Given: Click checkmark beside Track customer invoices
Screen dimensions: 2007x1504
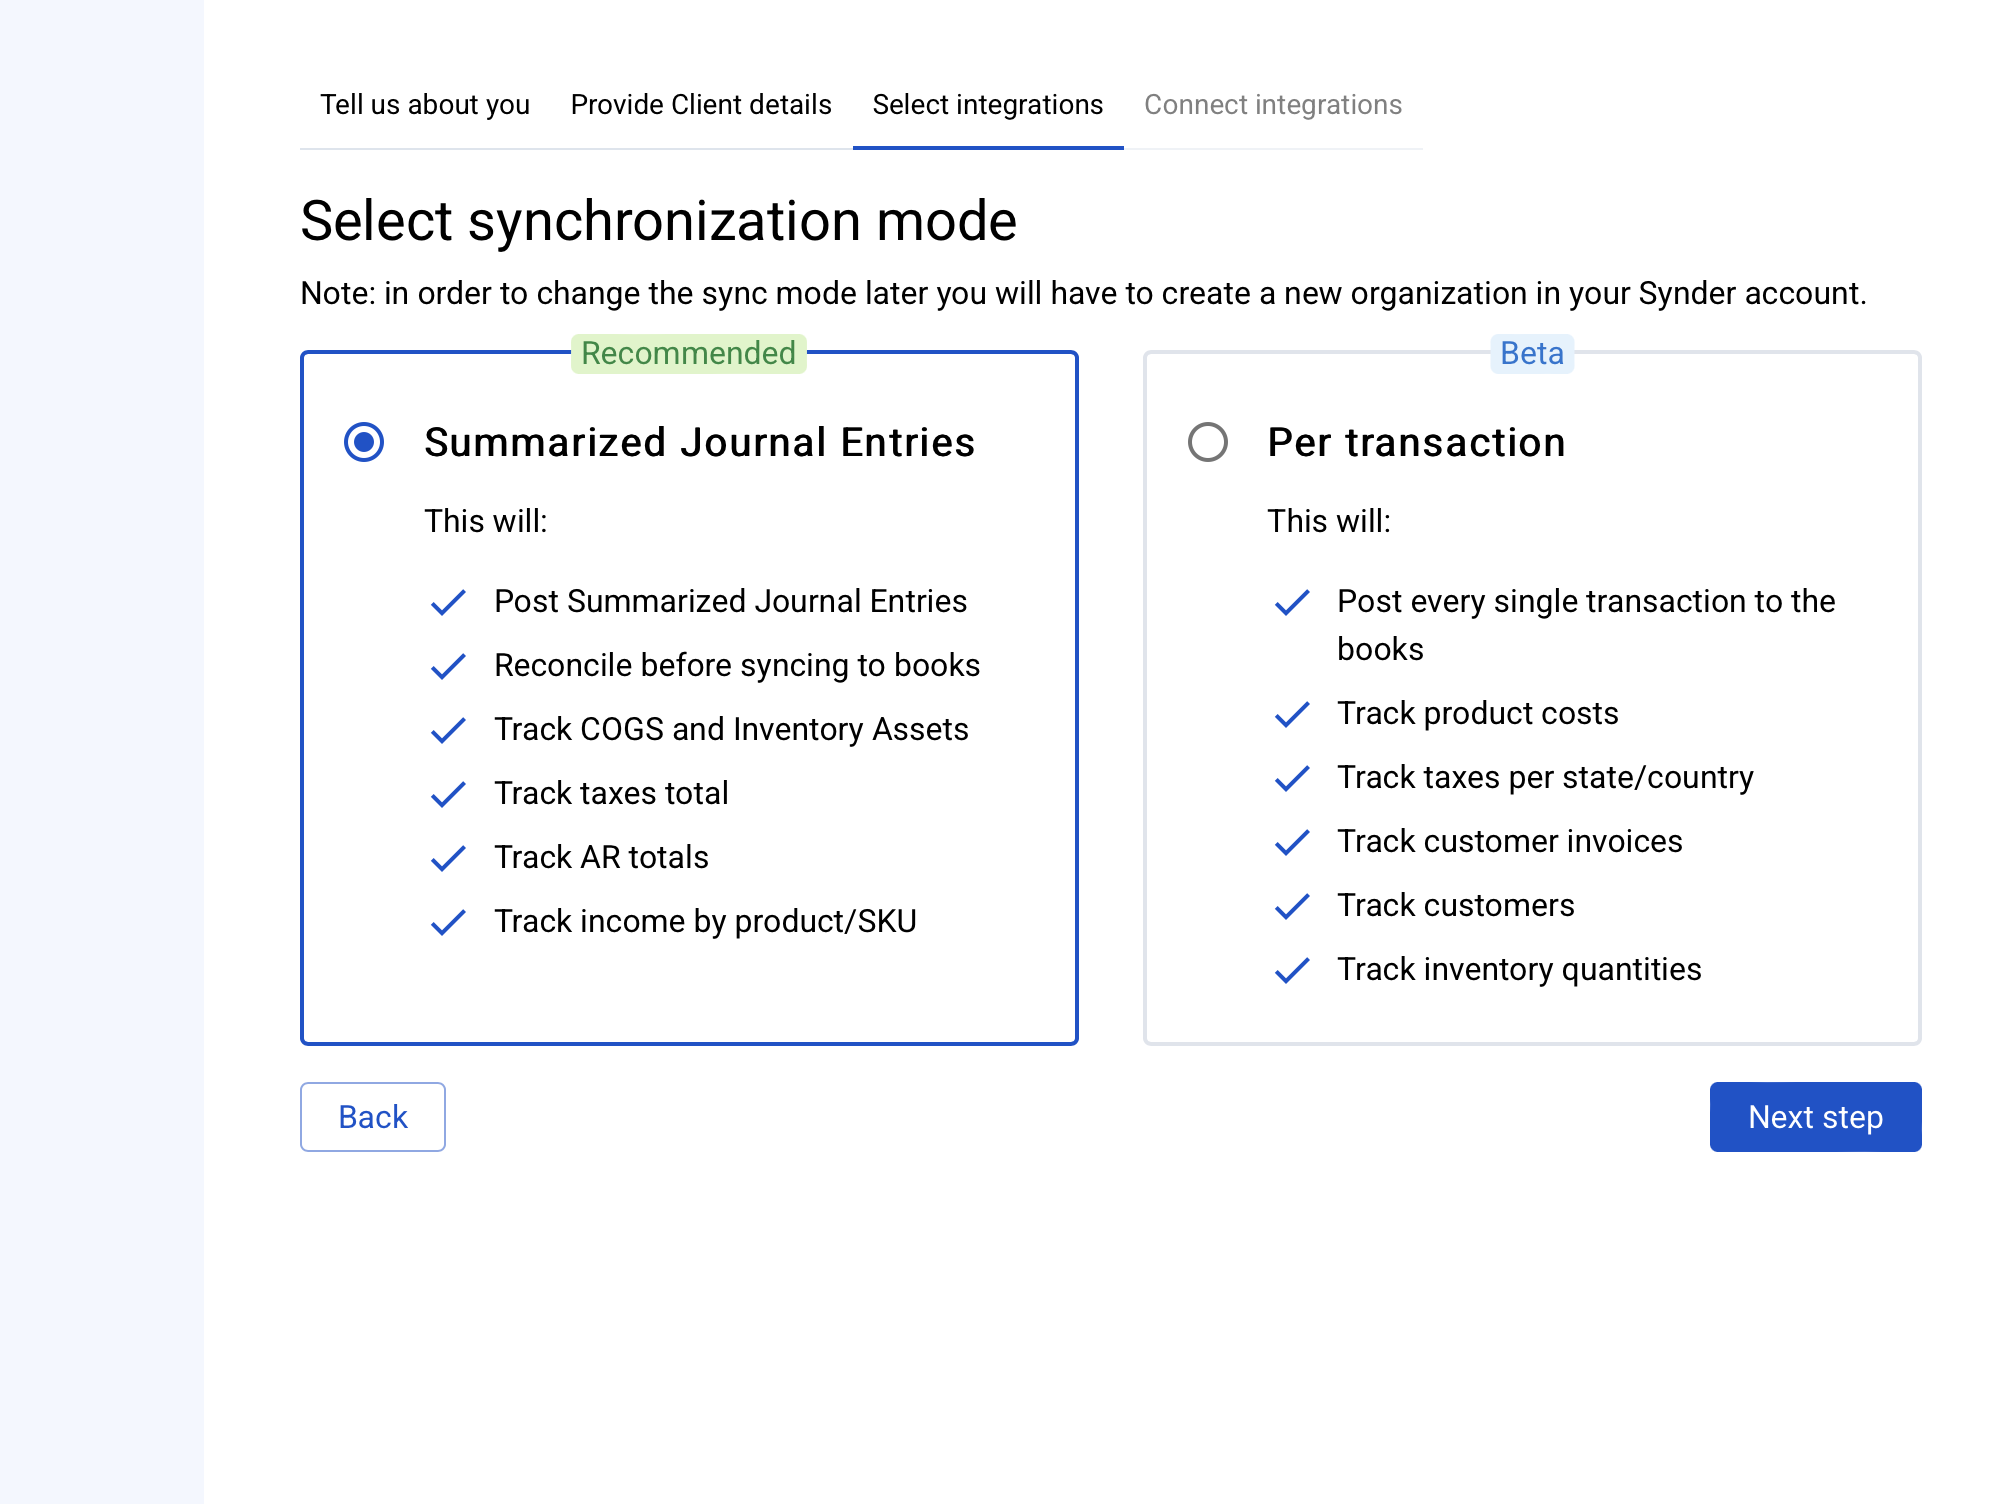Looking at the screenshot, I should pyautogui.click(x=1292, y=842).
